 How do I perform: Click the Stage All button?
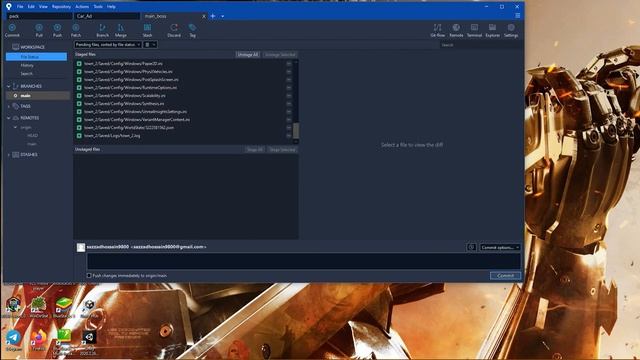(255, 150)
